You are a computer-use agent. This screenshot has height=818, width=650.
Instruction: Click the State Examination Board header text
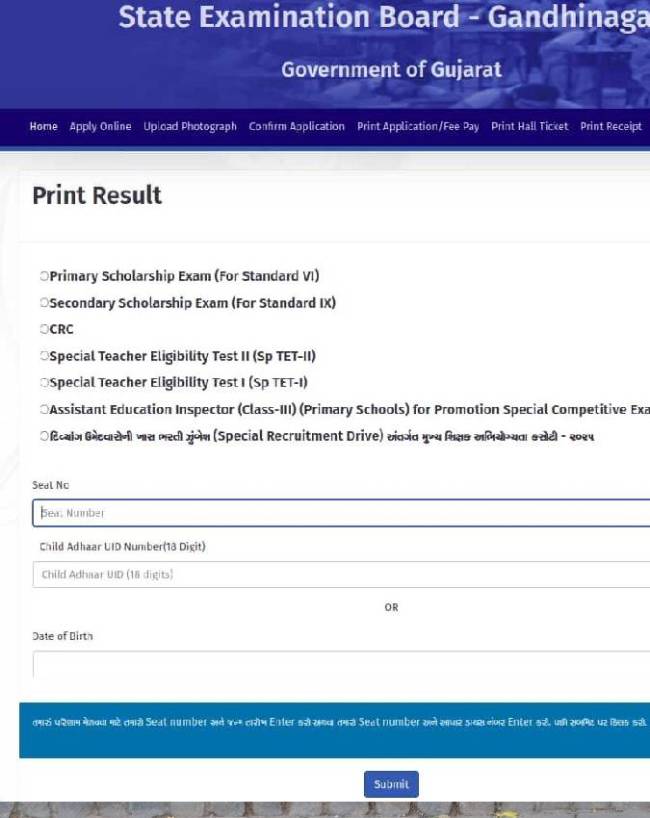(384, 17)
